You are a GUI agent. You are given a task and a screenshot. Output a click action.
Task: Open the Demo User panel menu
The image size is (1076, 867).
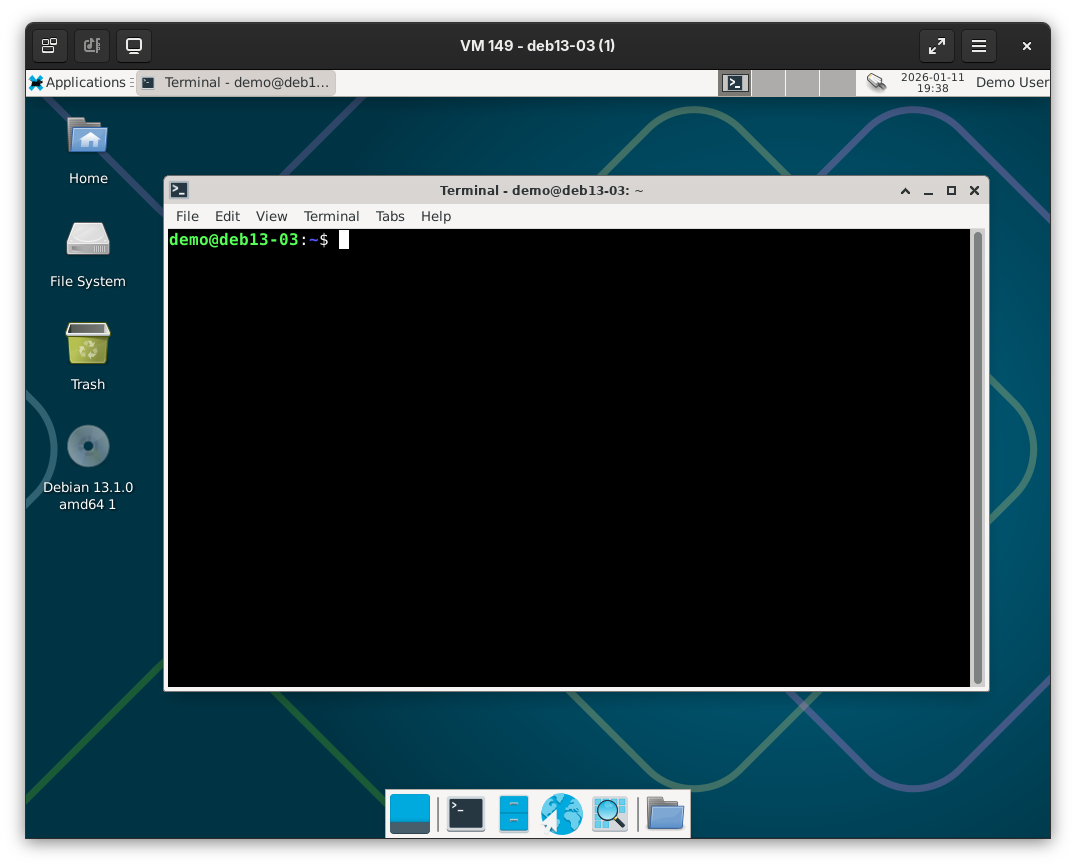coord(1011,82)
